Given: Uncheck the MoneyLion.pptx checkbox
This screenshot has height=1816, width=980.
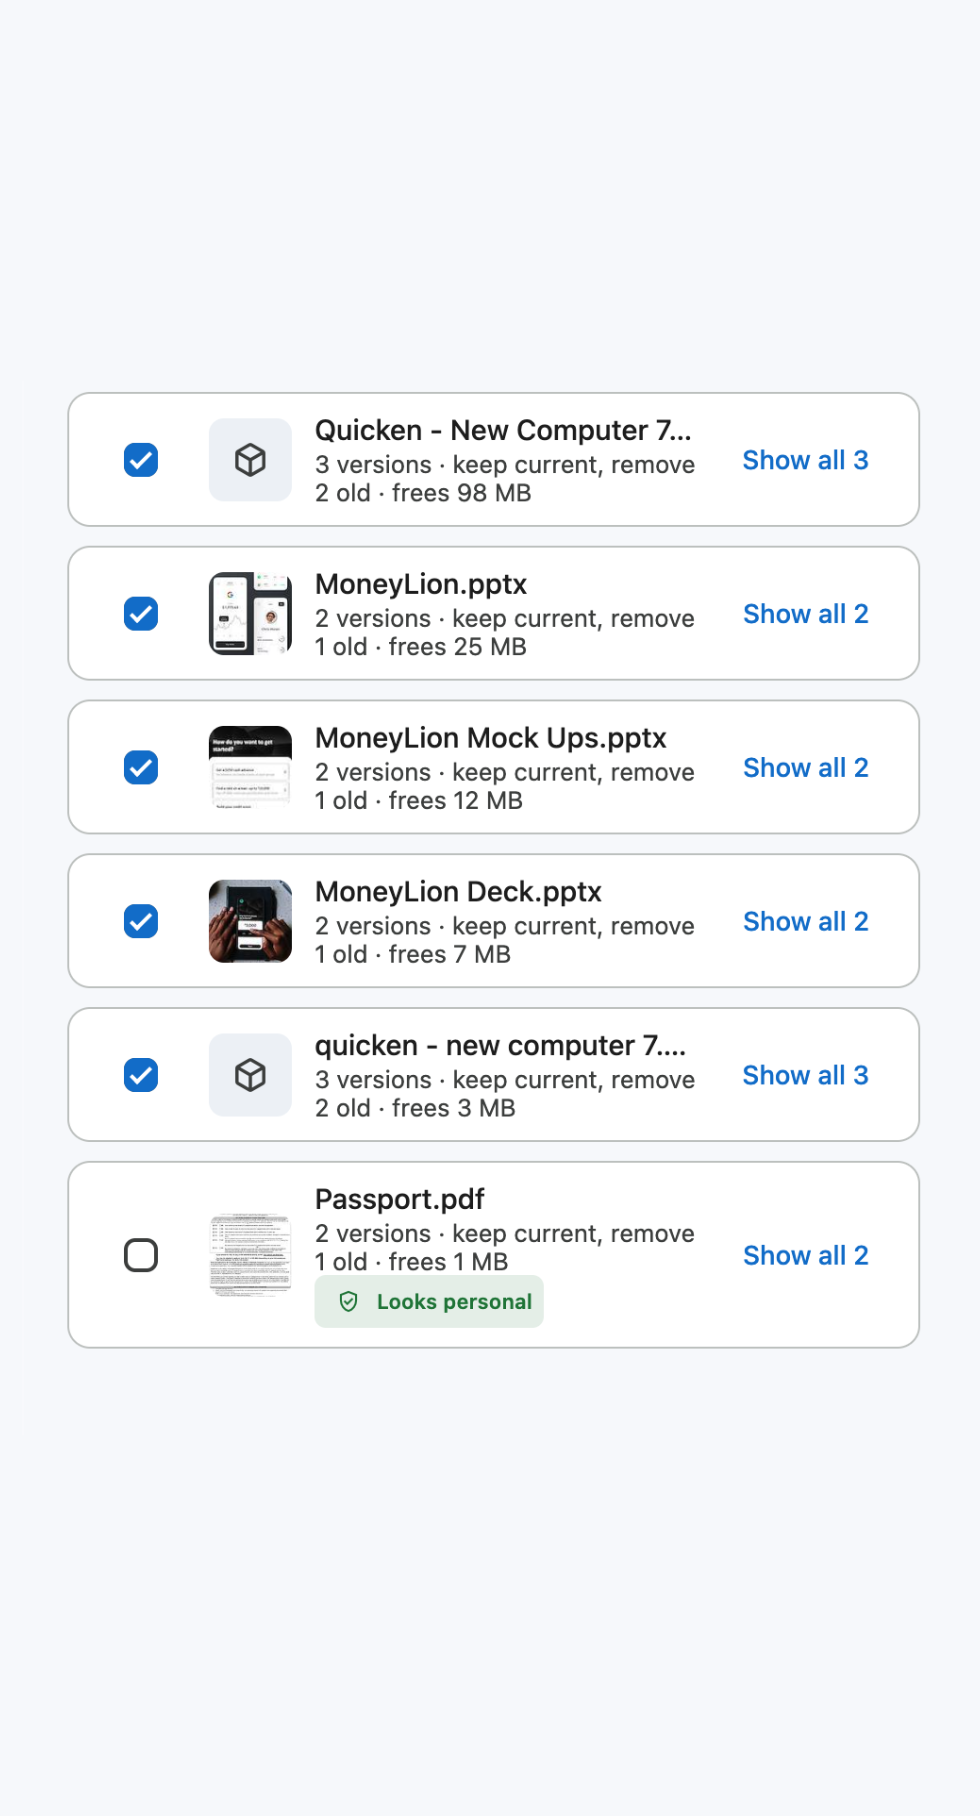Looking at the screenshot, I should pyautogui.click(x=141, y=614).
